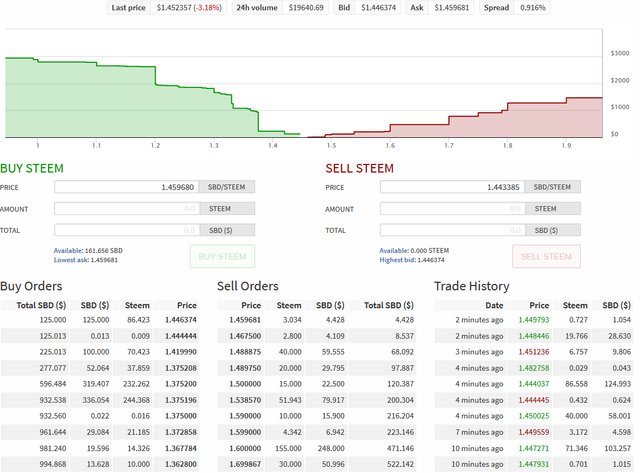Click the 248.000 SBD sell order cell

pyautogui.click(x=331, y=448)
